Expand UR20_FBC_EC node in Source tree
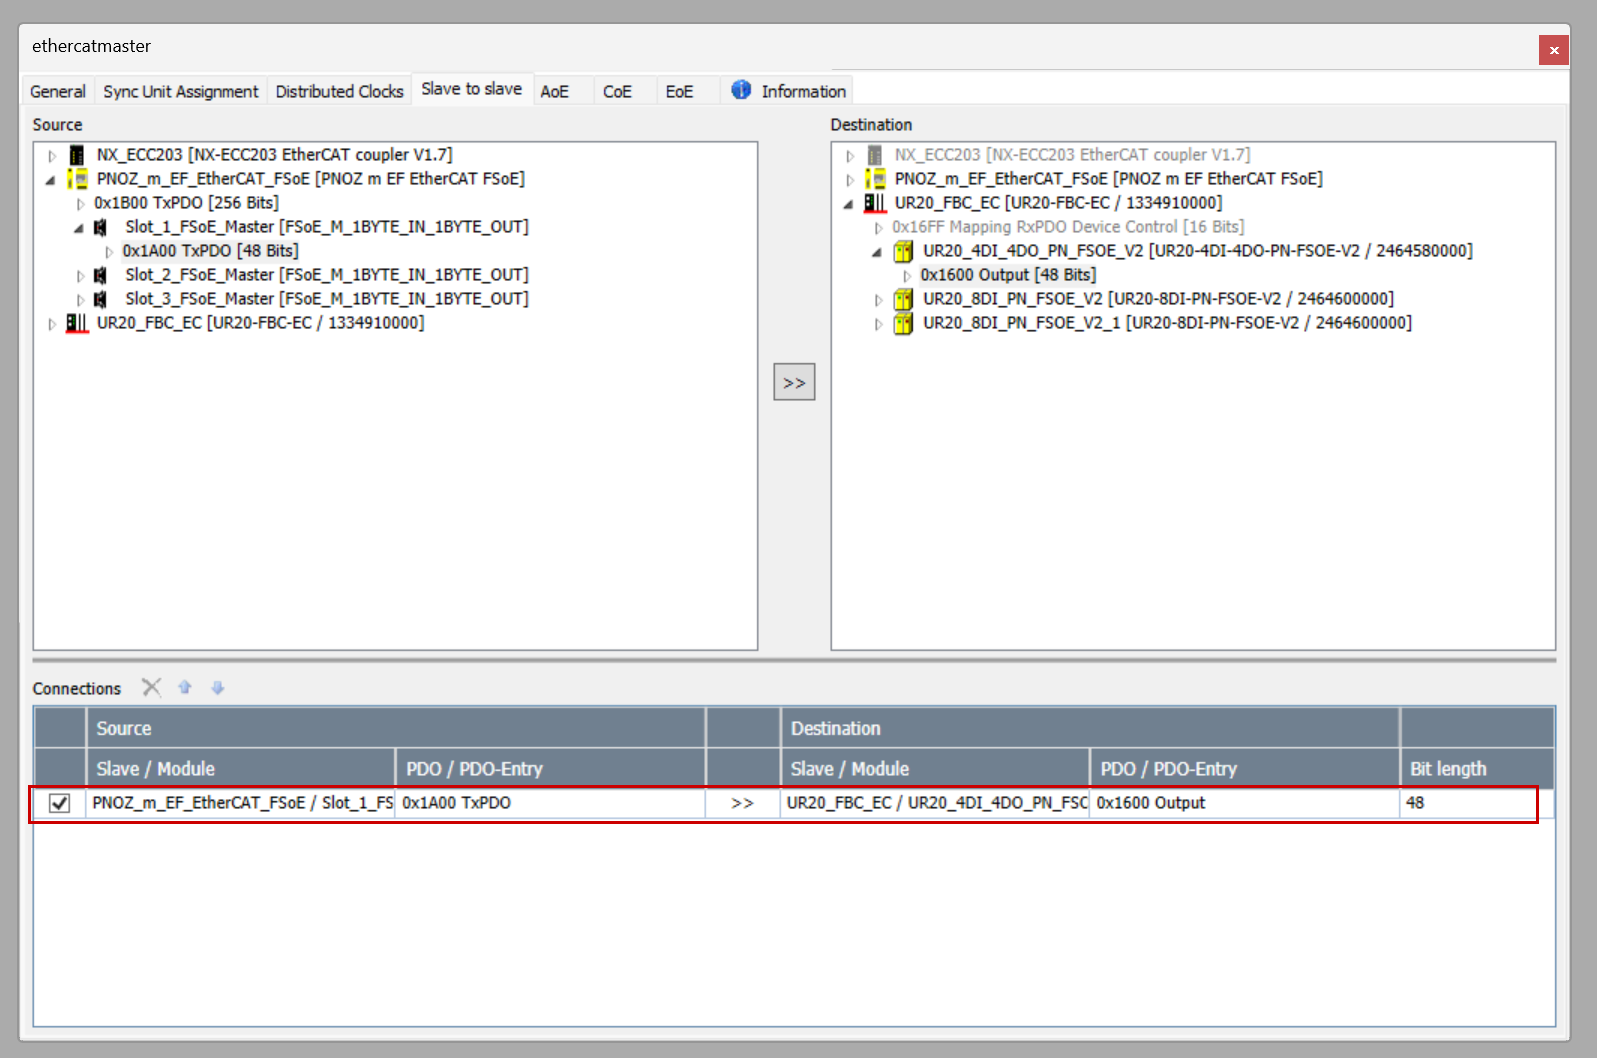Screen dimensions: 1597x1058 [x=52, y=324]
